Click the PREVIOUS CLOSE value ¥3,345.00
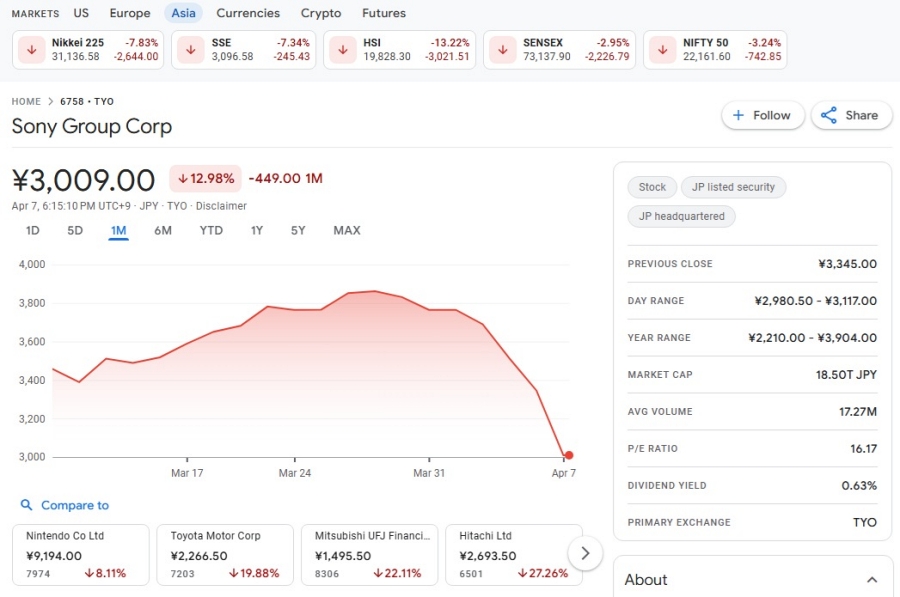The image size is (900, 597). 847,264
